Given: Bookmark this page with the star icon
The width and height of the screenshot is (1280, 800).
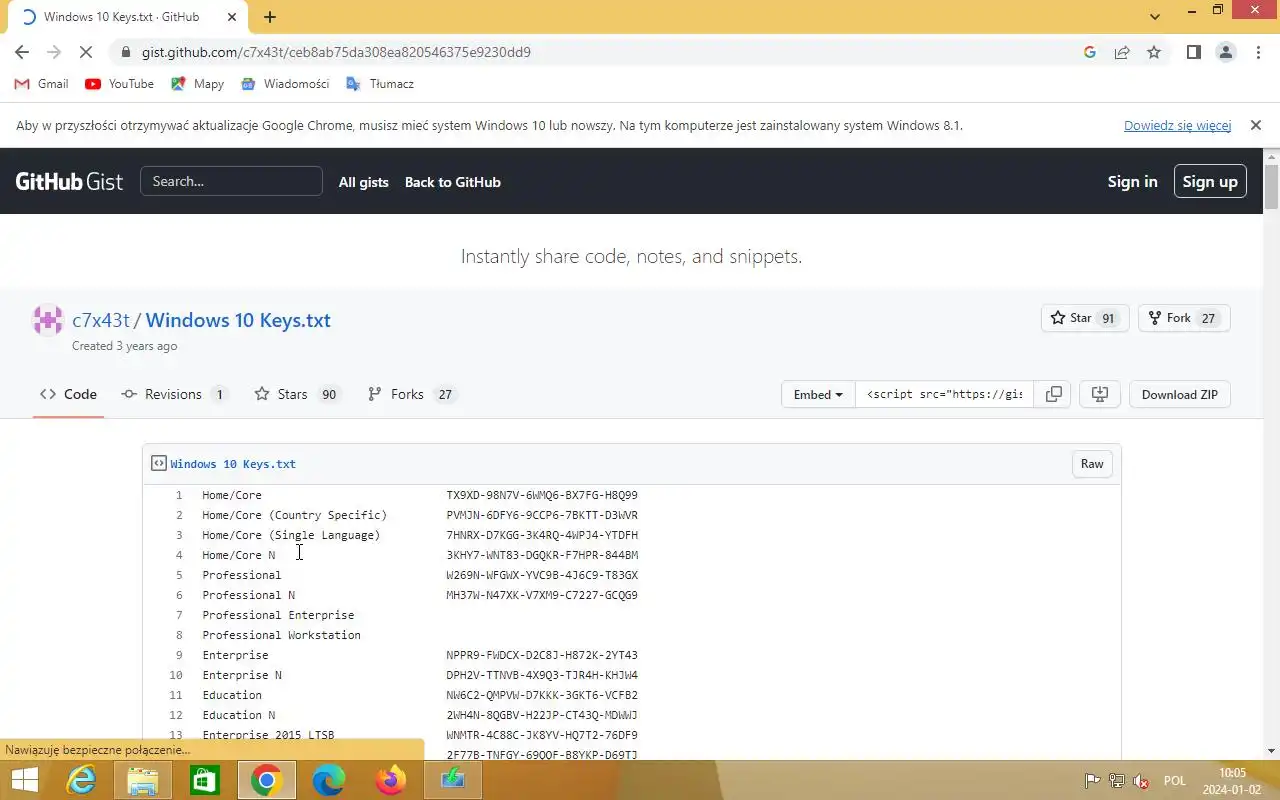Looking at the screenshot, I should tap(1154, 52).
